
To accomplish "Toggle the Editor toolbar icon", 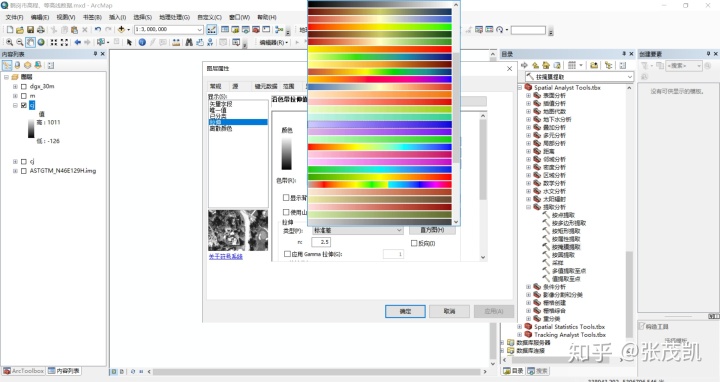I will pos(212,30).
